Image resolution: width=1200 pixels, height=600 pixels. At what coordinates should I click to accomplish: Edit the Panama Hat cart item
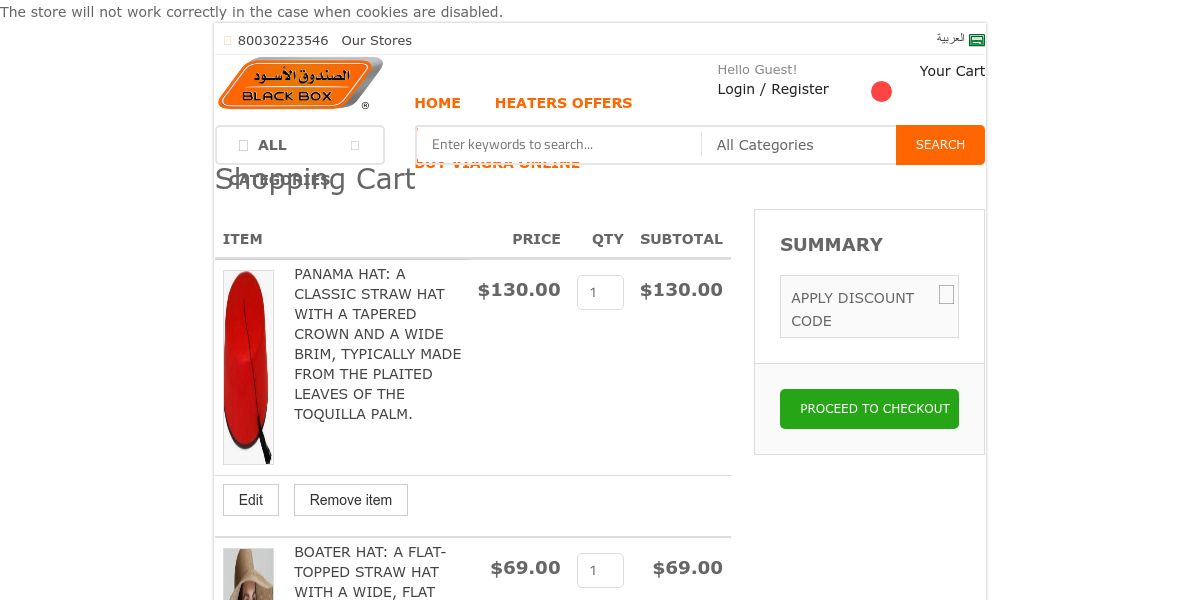(x=251, y=500)
